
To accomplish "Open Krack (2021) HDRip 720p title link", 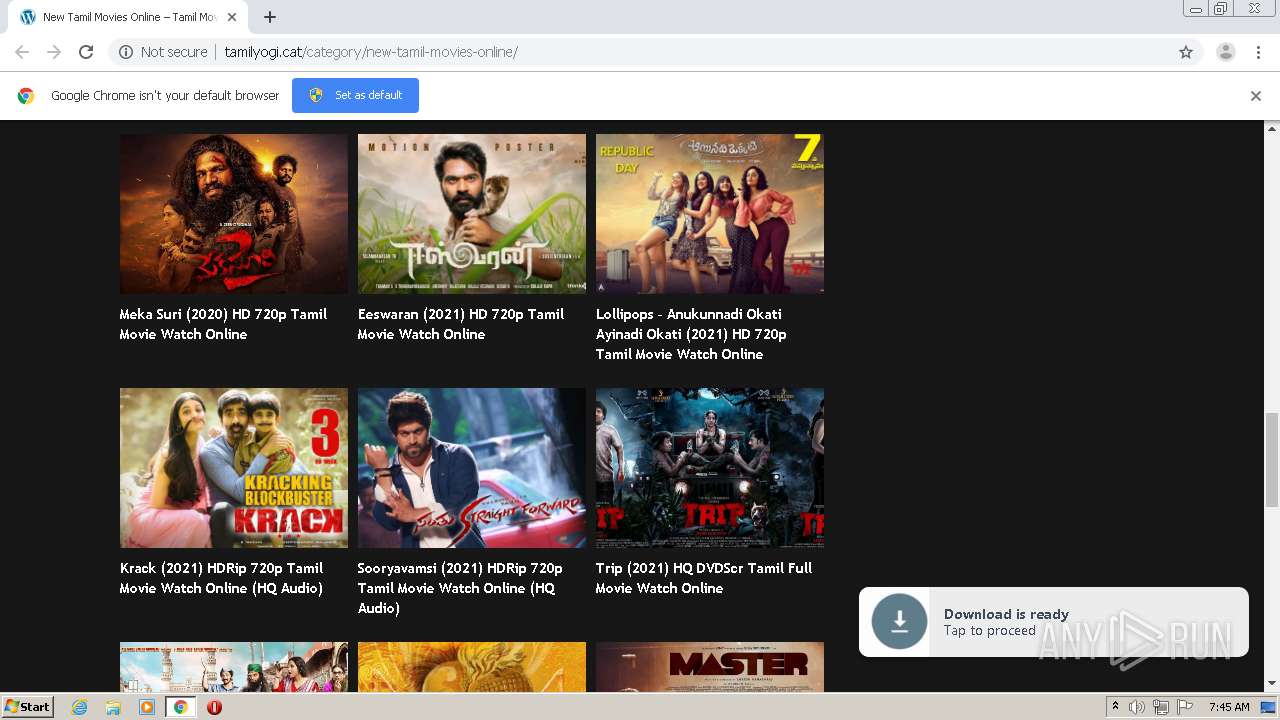I will [221, 578].
